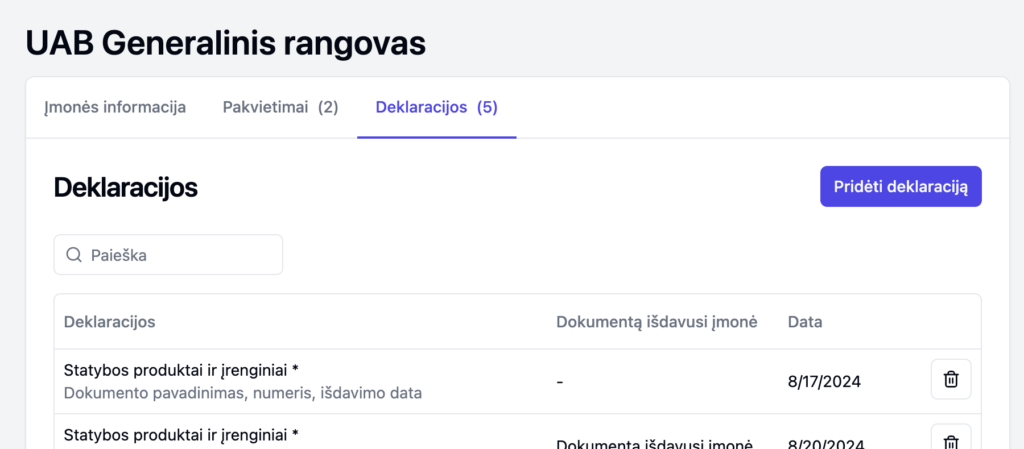Focus the Paieška search field

coord(168,255)
